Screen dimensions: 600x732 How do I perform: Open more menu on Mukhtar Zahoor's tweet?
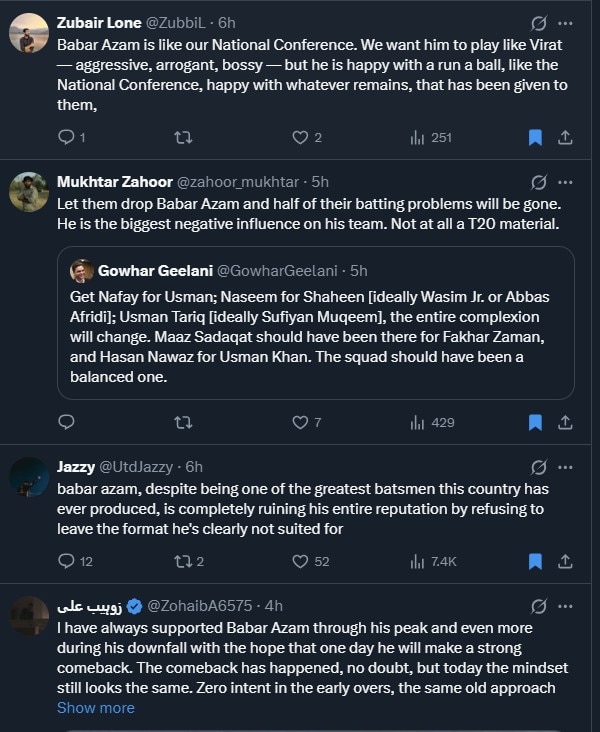click(566, 182)
